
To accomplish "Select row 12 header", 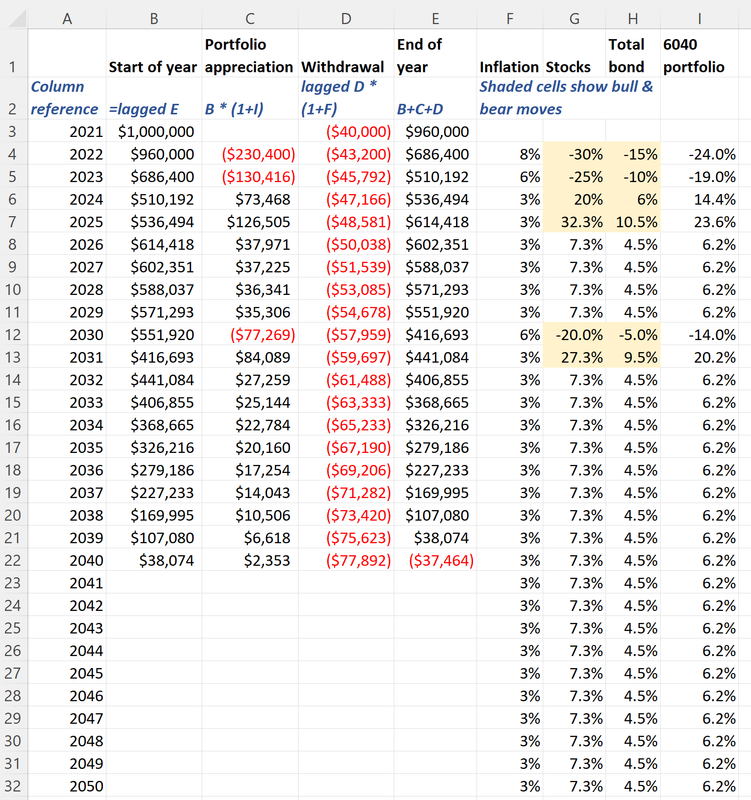I will pos(14,335).
